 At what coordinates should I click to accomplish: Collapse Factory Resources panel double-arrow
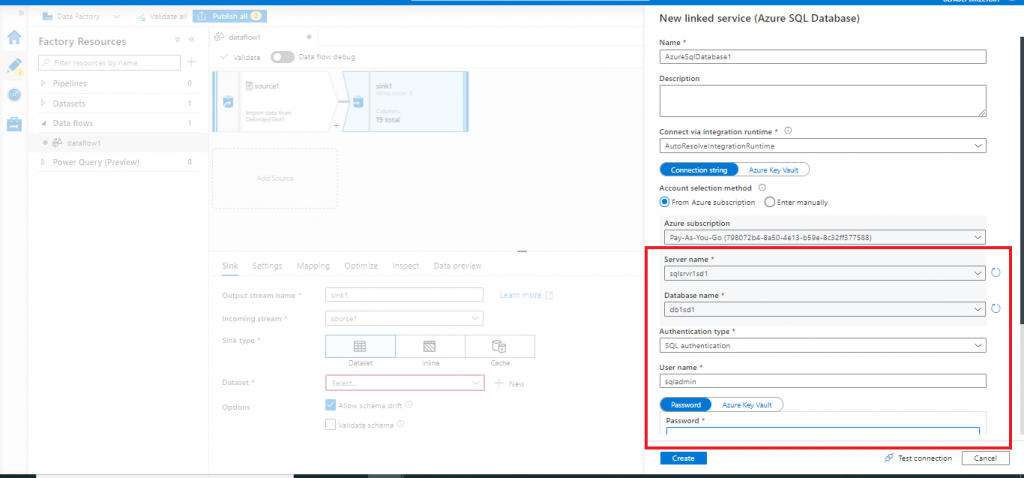pyautogui.click(x=192, y=40)
